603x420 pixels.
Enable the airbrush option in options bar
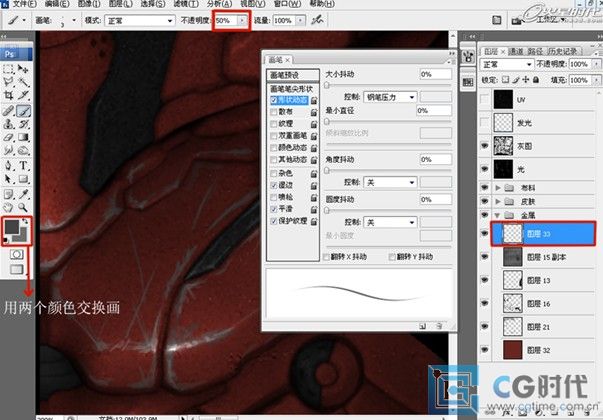[x=317, y=20]
